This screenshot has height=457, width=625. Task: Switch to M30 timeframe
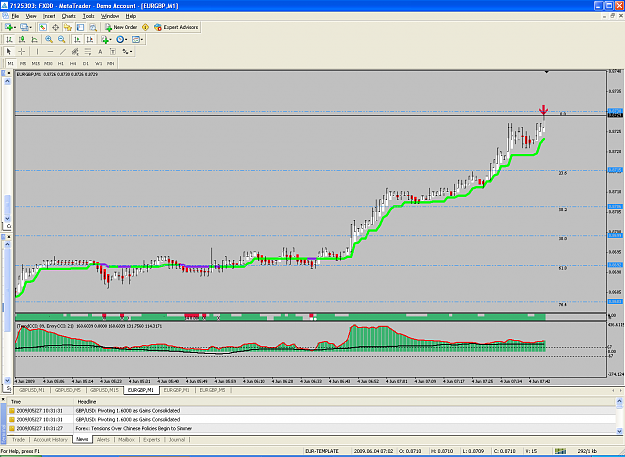pos(48,63)
